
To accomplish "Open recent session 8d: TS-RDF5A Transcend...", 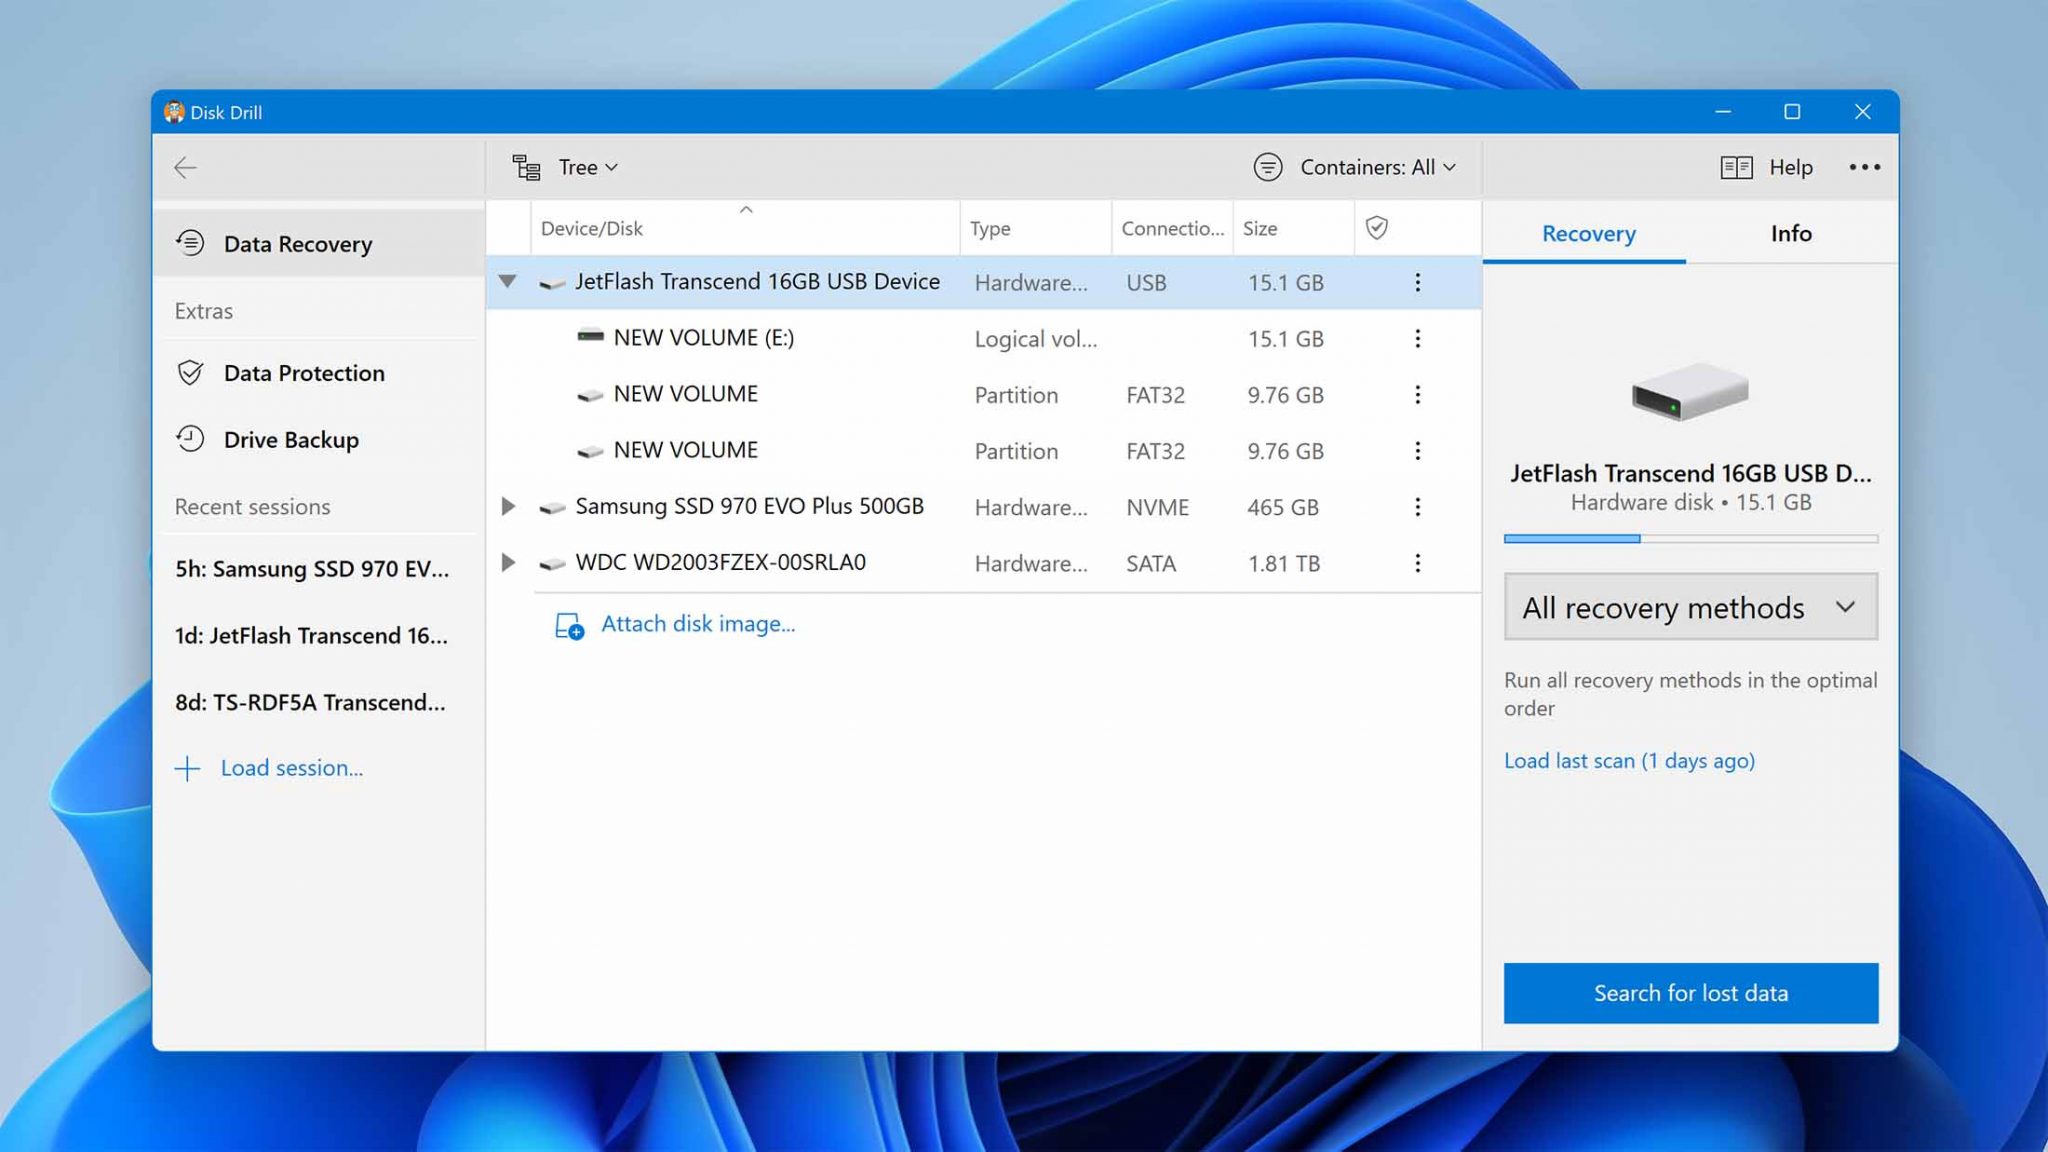I will tap(310, 703).
